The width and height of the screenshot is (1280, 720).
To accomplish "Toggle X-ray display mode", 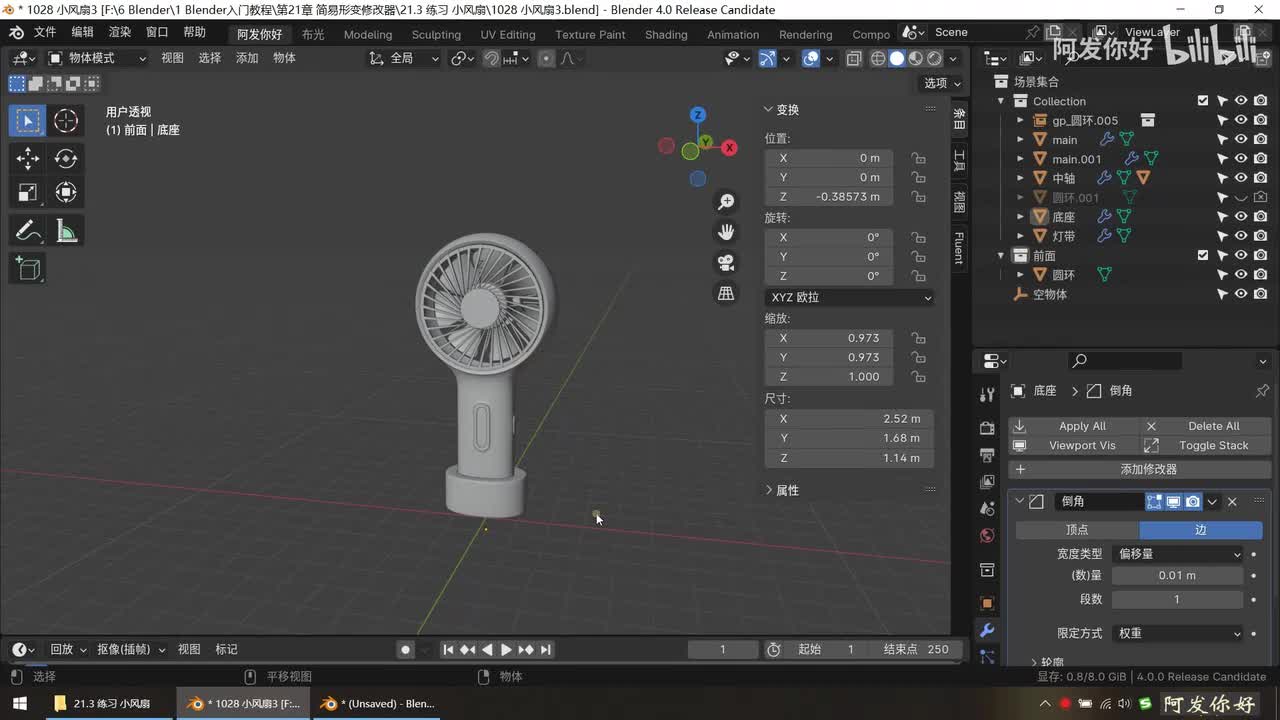I will coord(853,58).
